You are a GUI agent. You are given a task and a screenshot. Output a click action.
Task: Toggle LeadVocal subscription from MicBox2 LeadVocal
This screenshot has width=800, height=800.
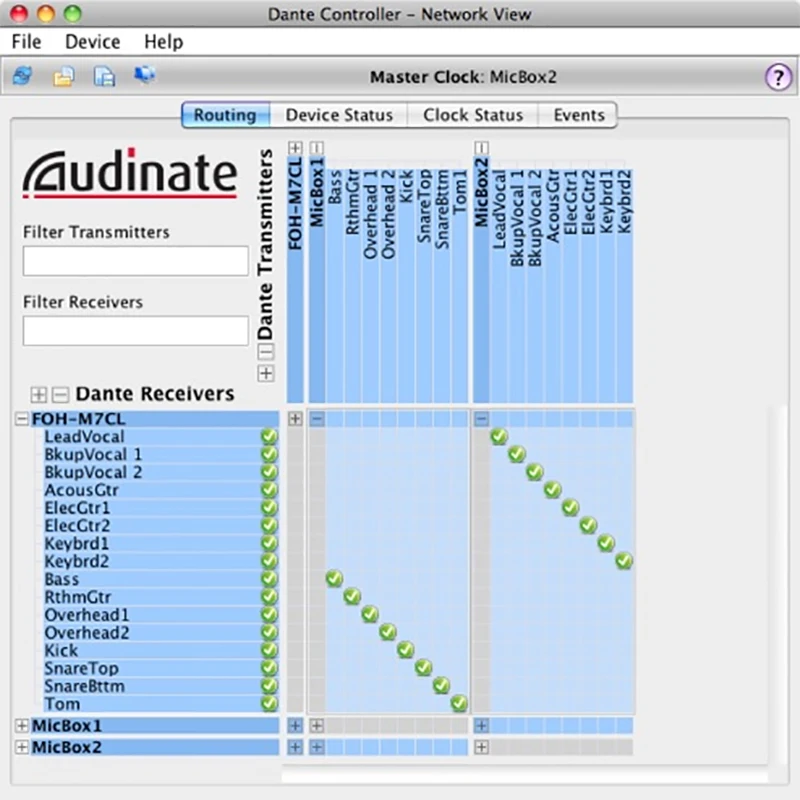[x=499, y=437]
